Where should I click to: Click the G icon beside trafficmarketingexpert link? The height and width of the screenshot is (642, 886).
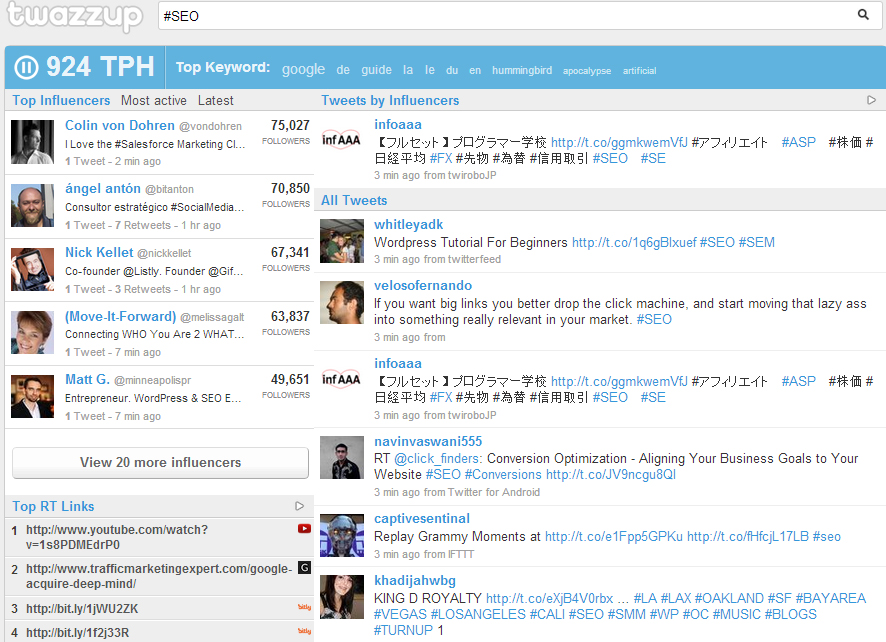point(305,567)
